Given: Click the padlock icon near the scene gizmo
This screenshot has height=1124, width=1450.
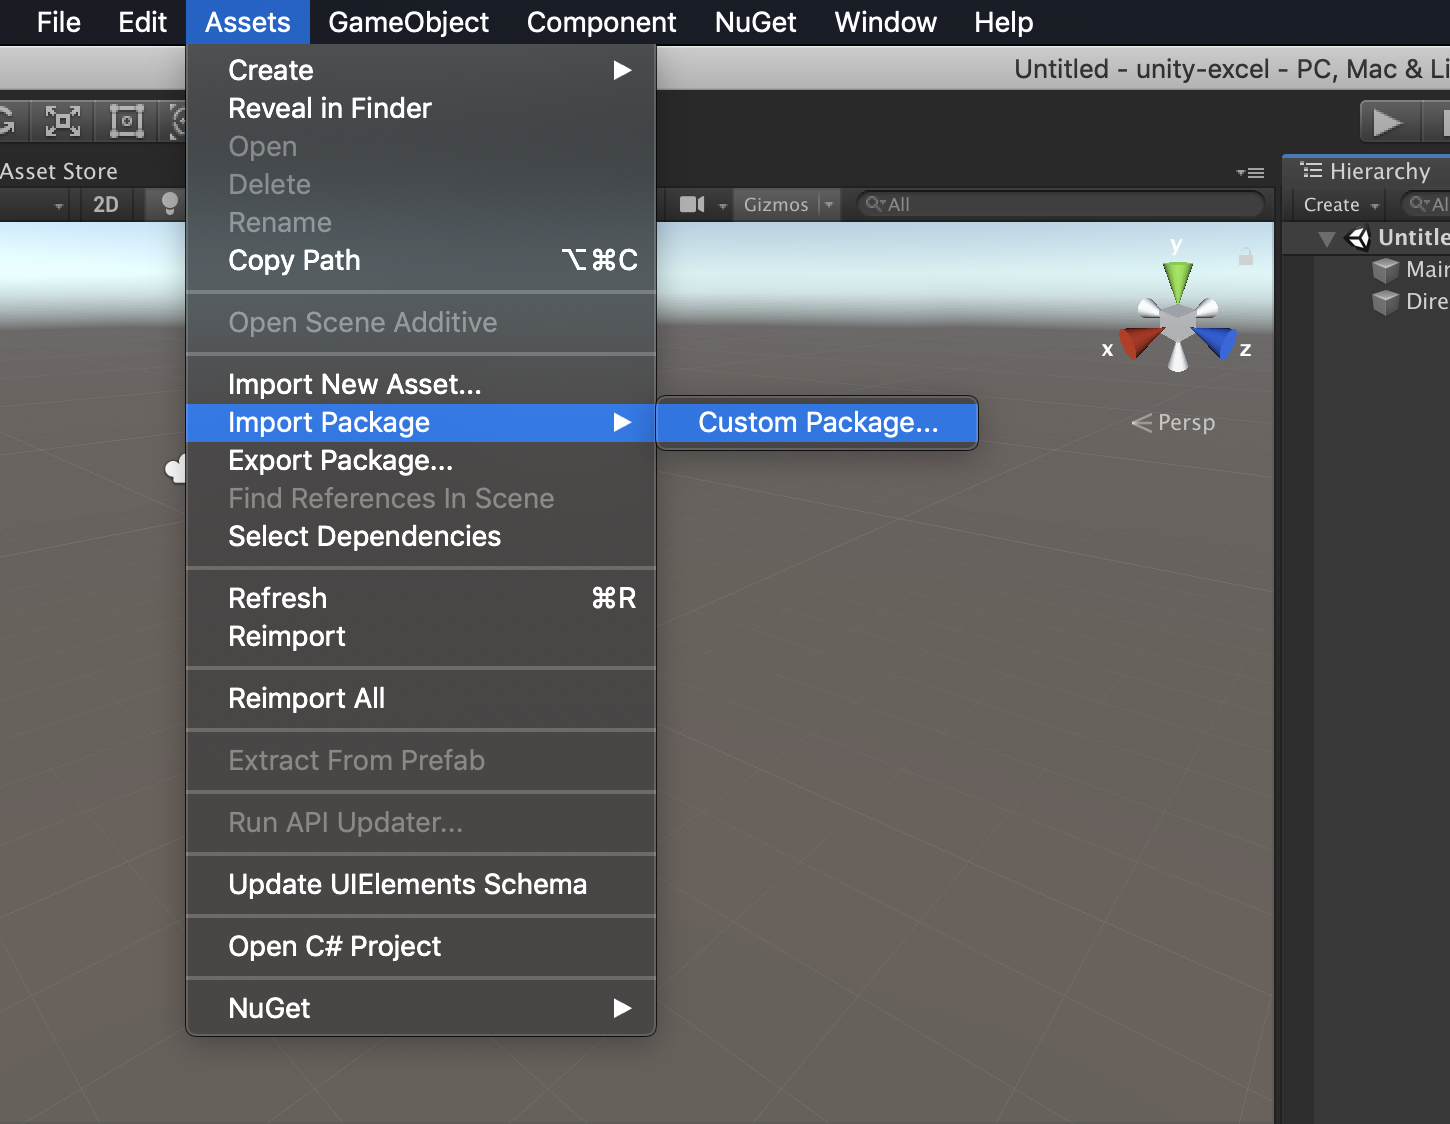Looking at the screenshot, I should point(1245,257).
